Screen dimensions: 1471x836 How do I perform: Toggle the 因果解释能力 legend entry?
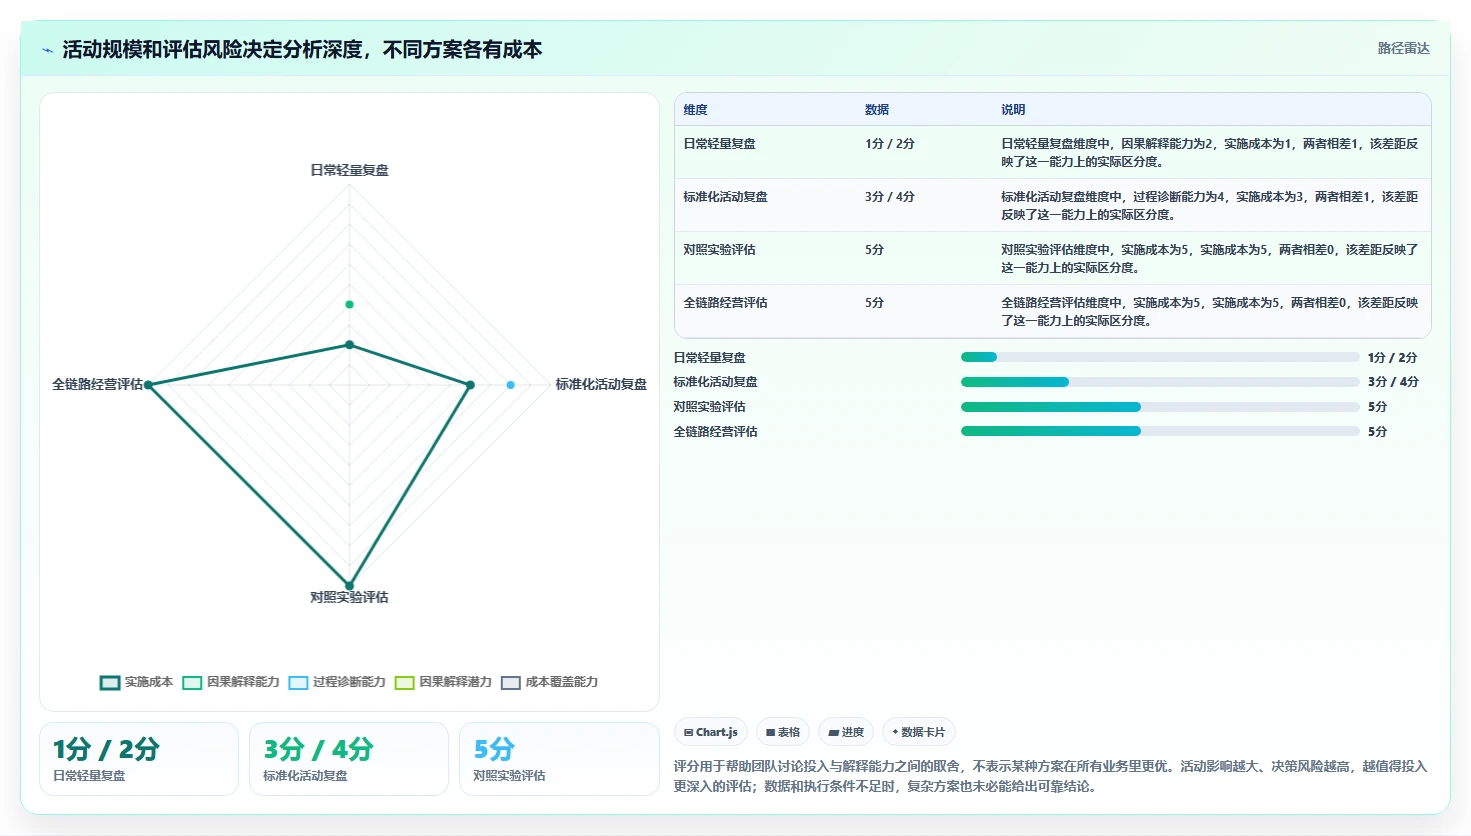pos(231,682)
